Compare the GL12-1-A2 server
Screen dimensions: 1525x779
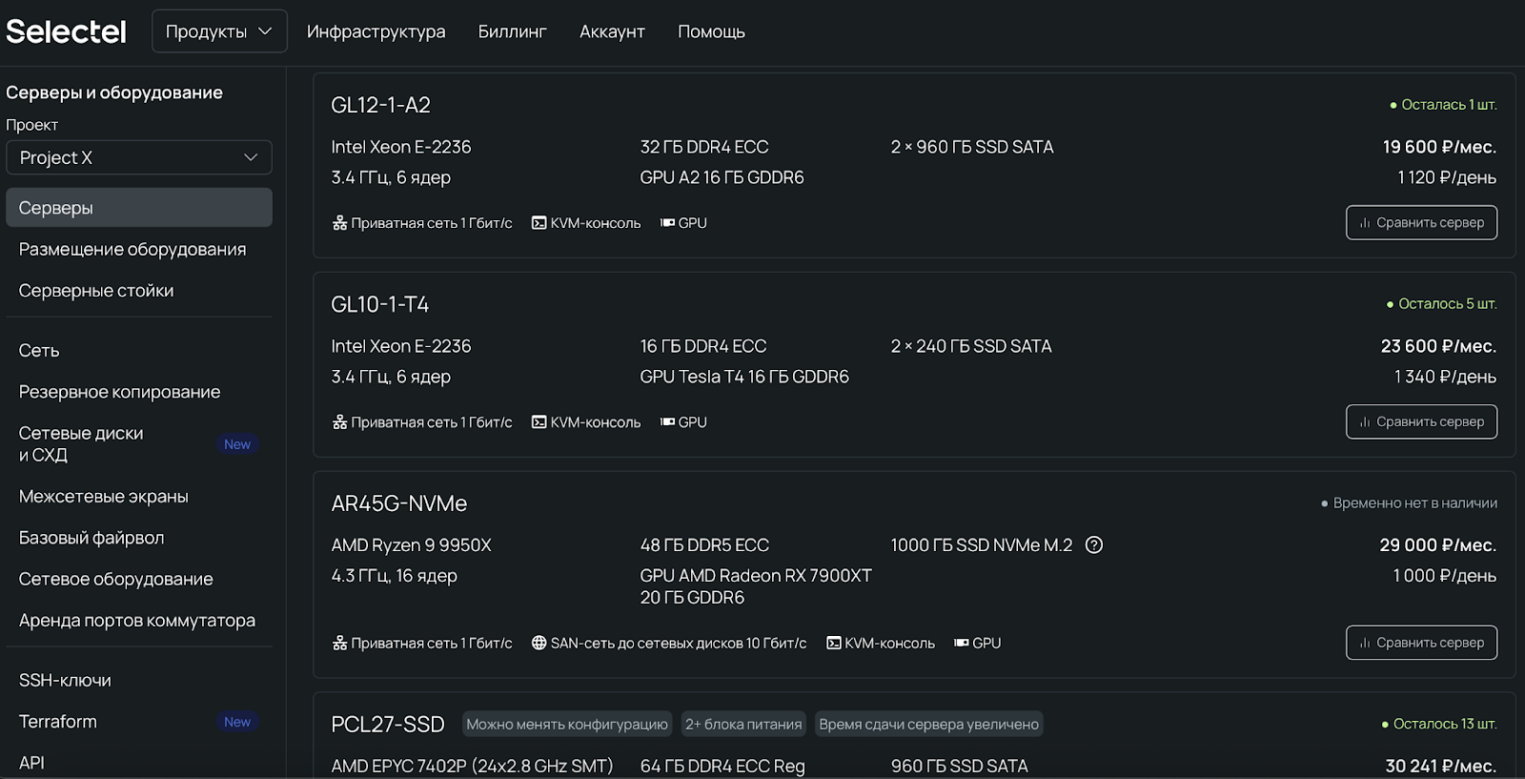[x=1420, y=223]
